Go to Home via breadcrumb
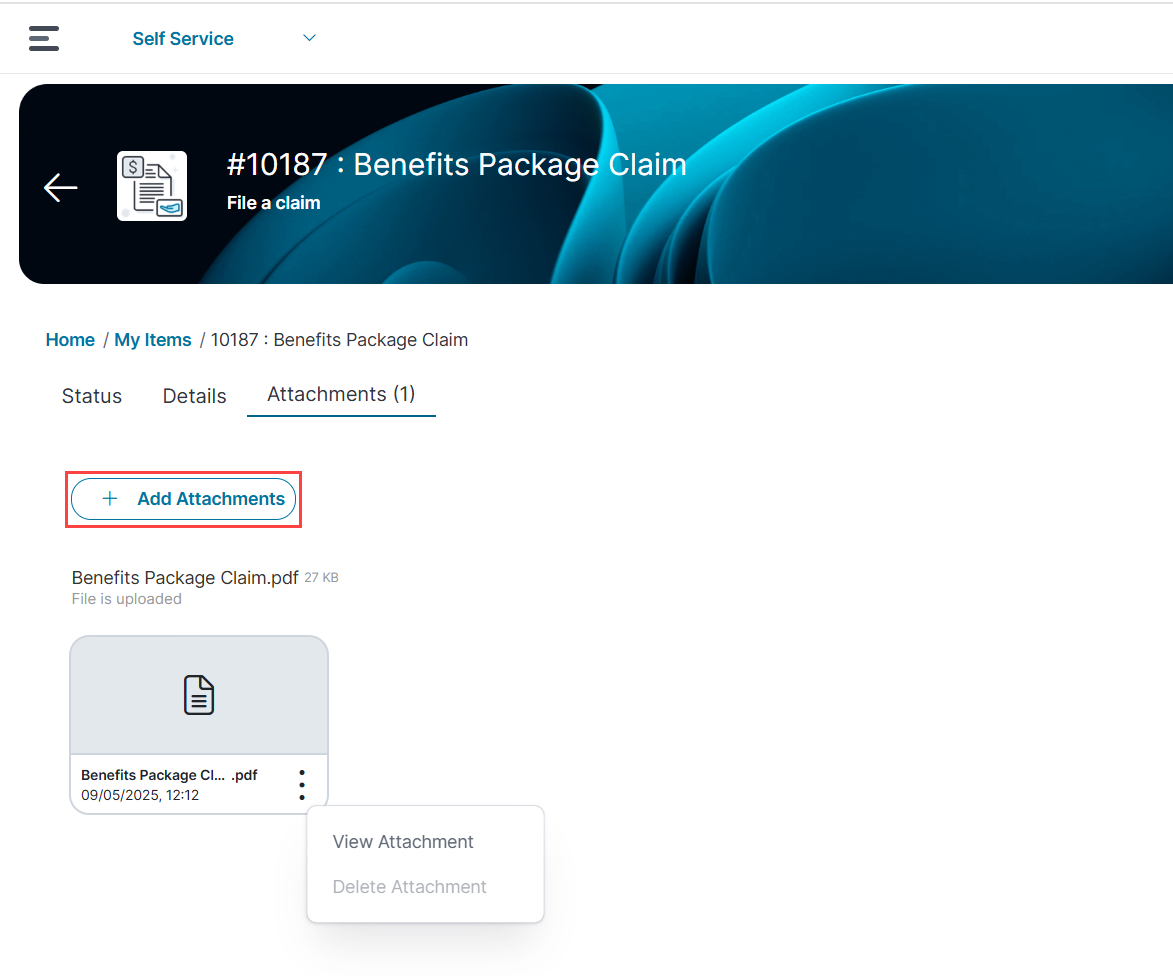This screenshot has height=976, width=1173. (70, 340)
